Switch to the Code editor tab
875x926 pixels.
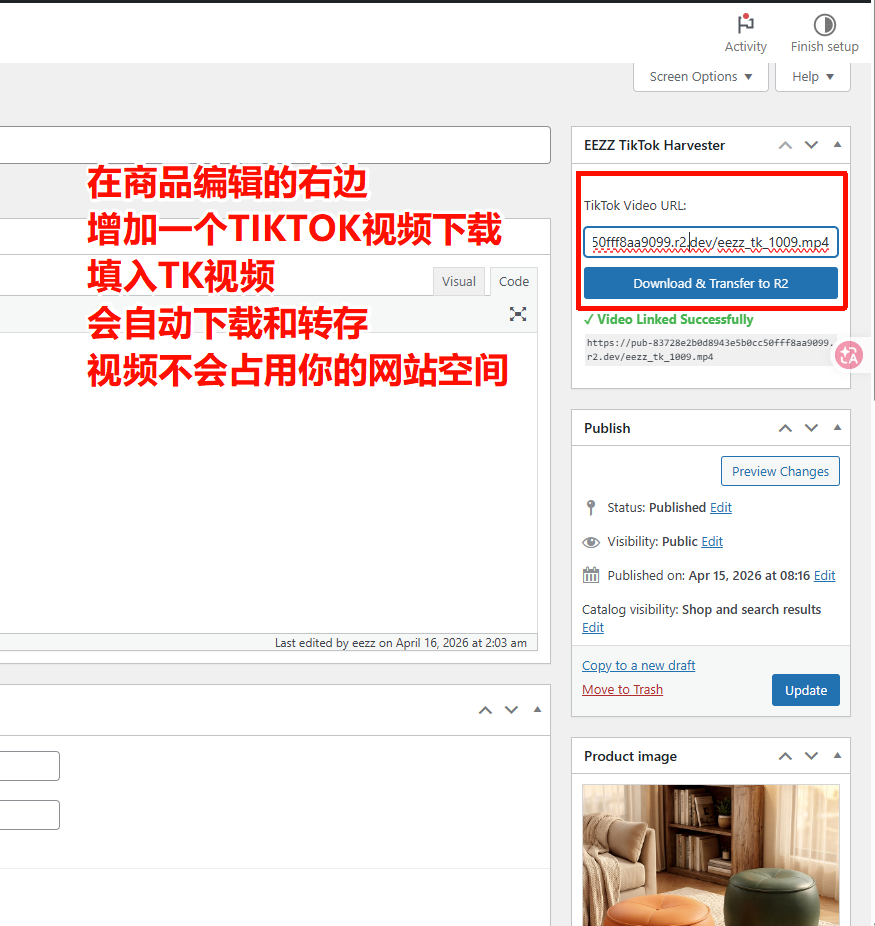click(514, 282)
